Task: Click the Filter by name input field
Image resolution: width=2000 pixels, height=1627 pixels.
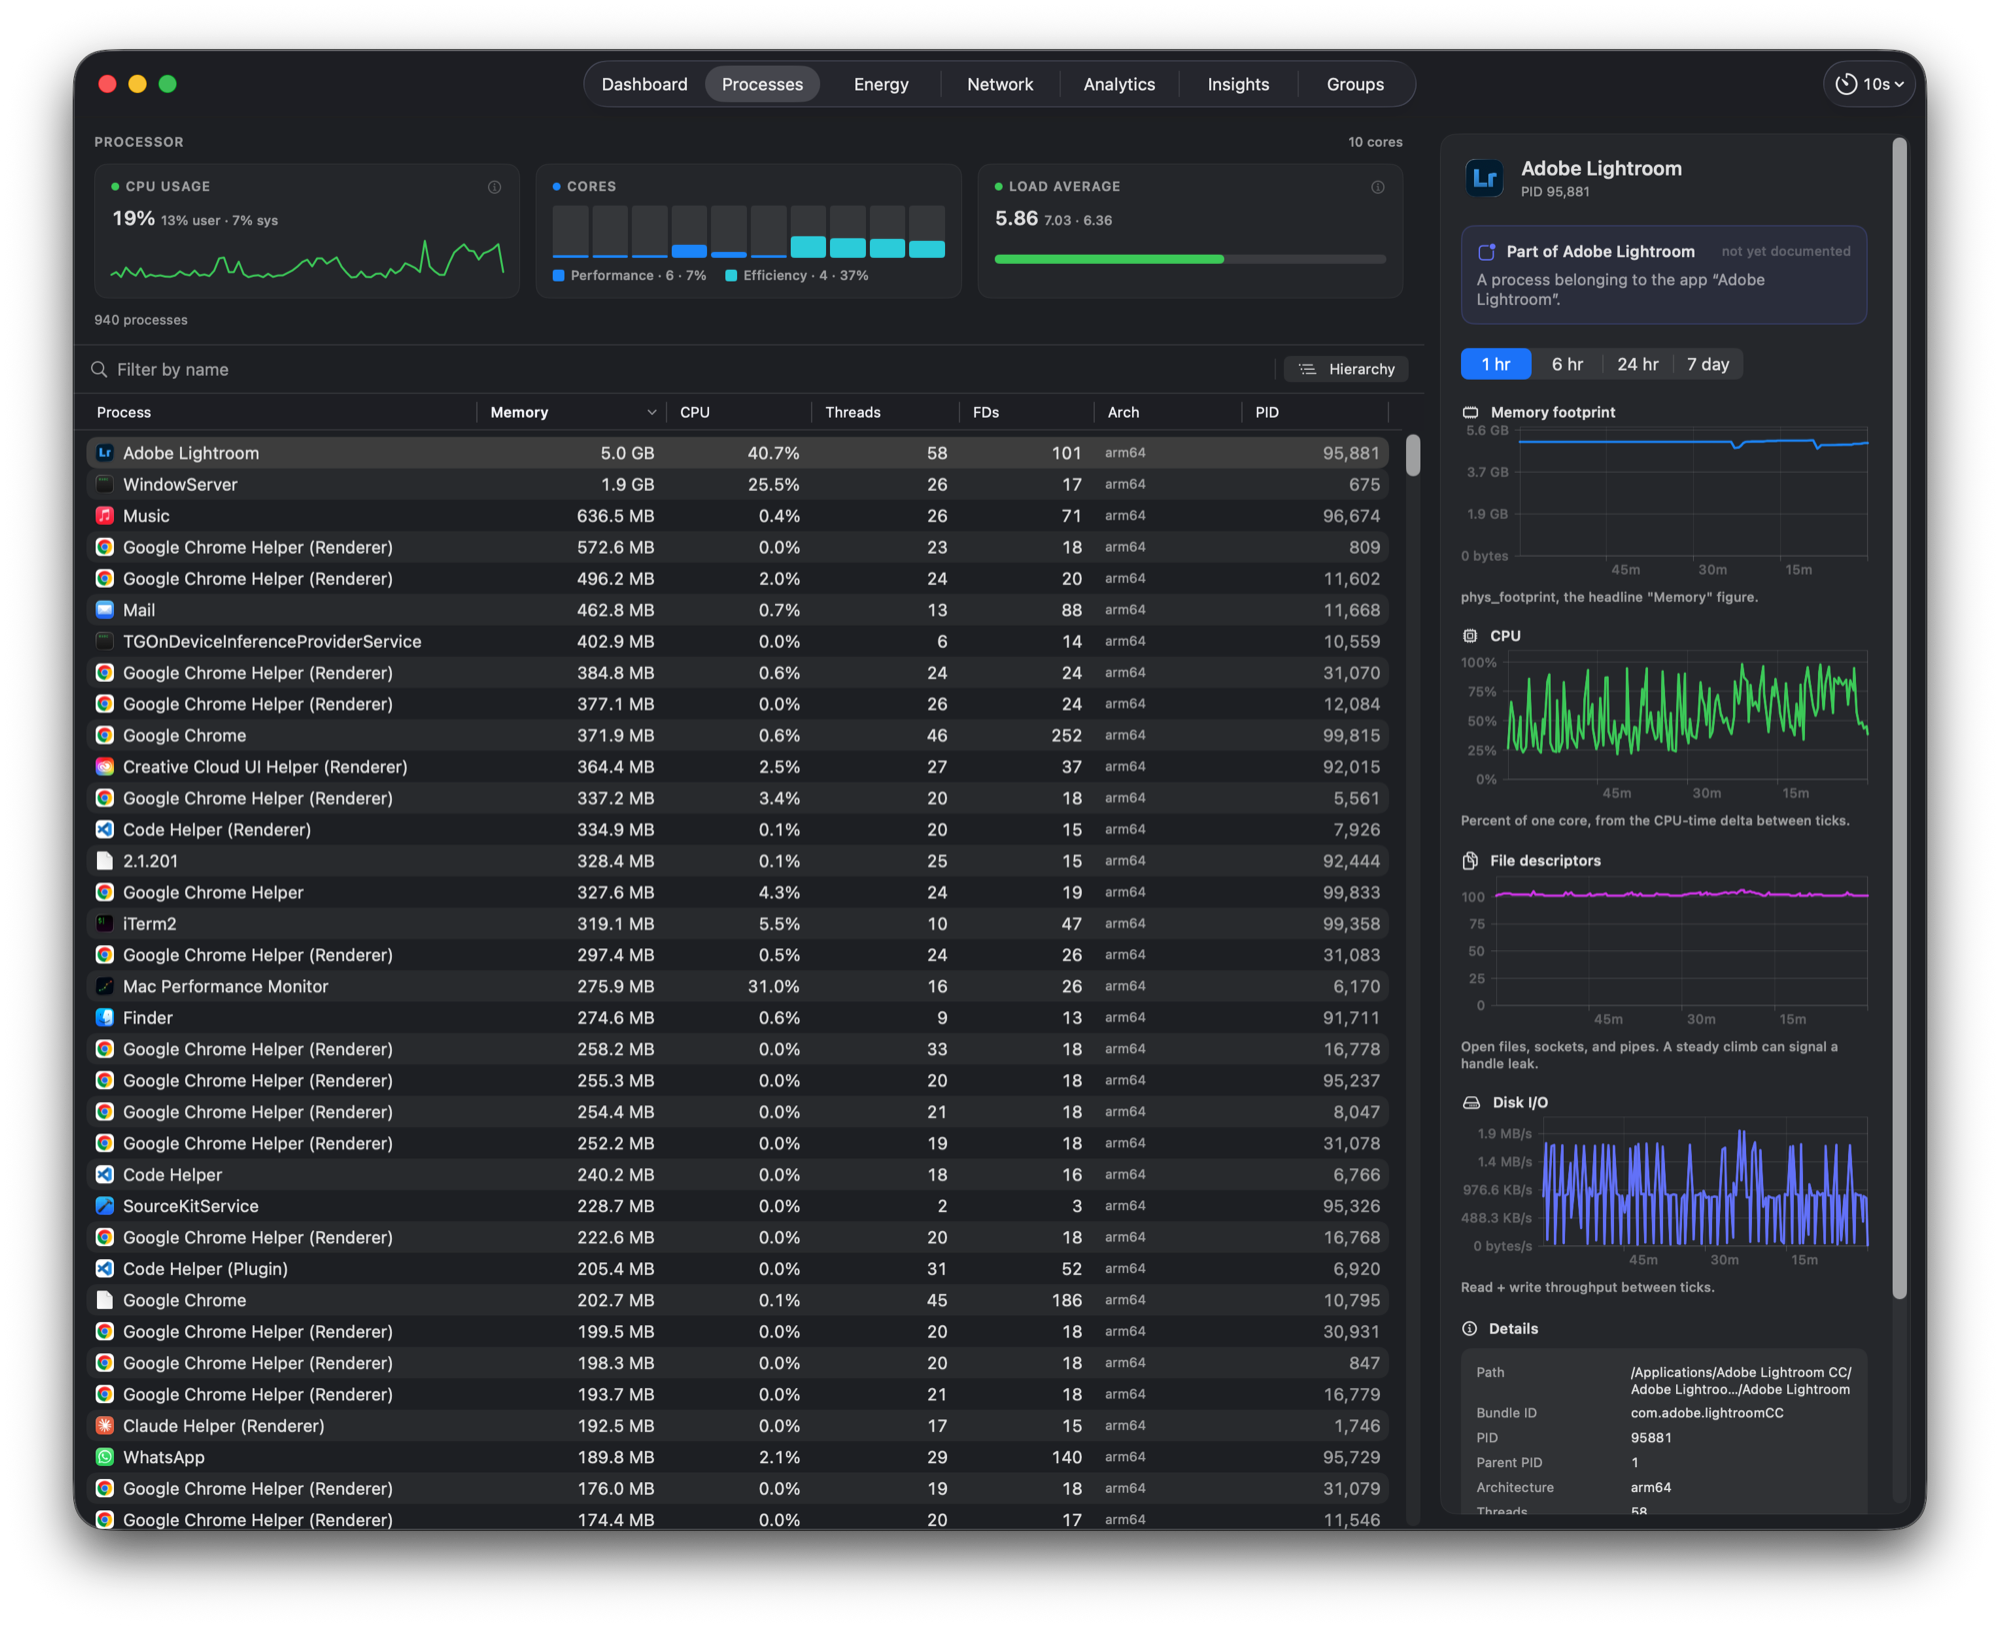Action: coord(690,370)
